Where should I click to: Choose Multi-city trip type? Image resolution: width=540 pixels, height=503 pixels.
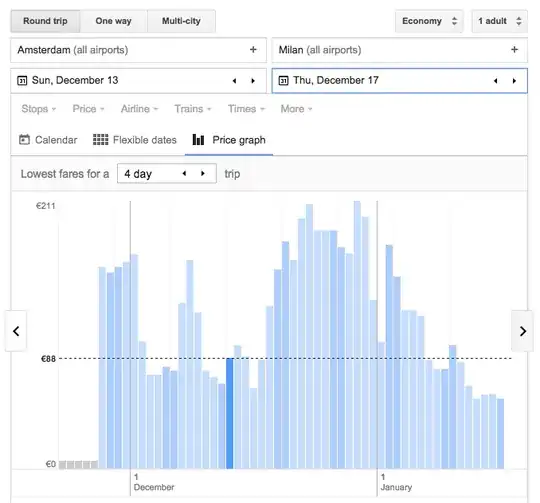coord(181,21)
